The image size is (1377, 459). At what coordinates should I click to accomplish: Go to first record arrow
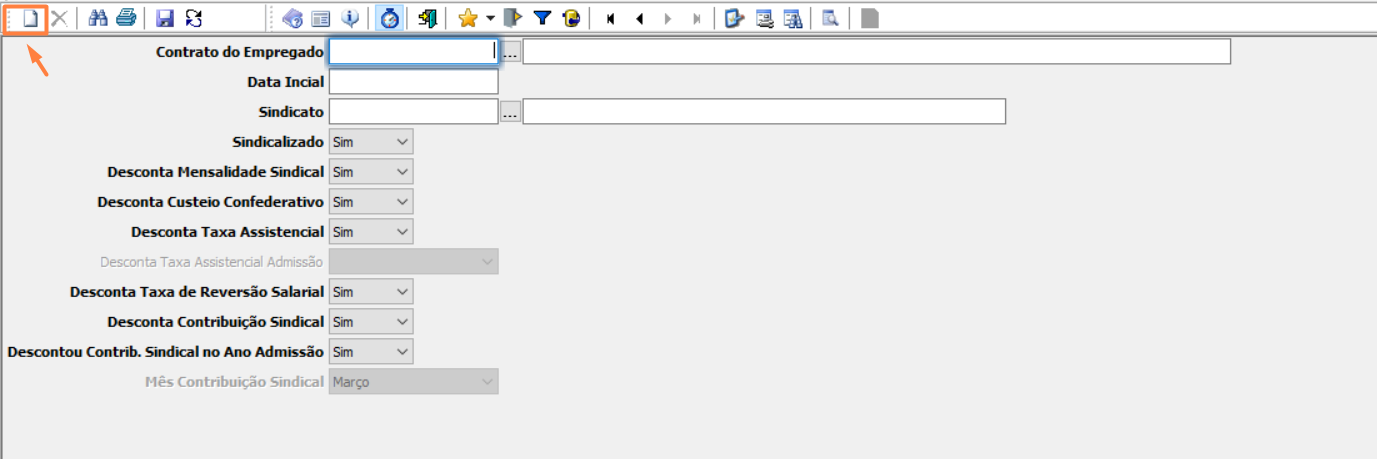610,18
